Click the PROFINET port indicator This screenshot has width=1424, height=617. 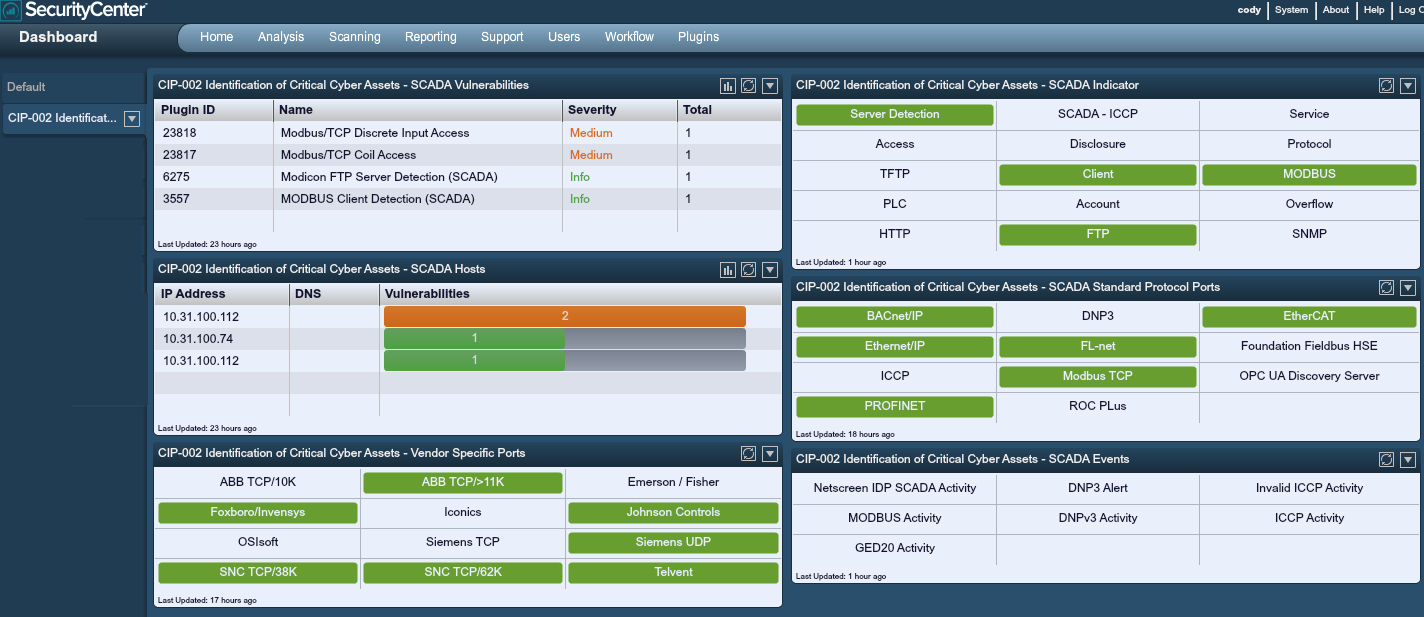pos(895,407)
